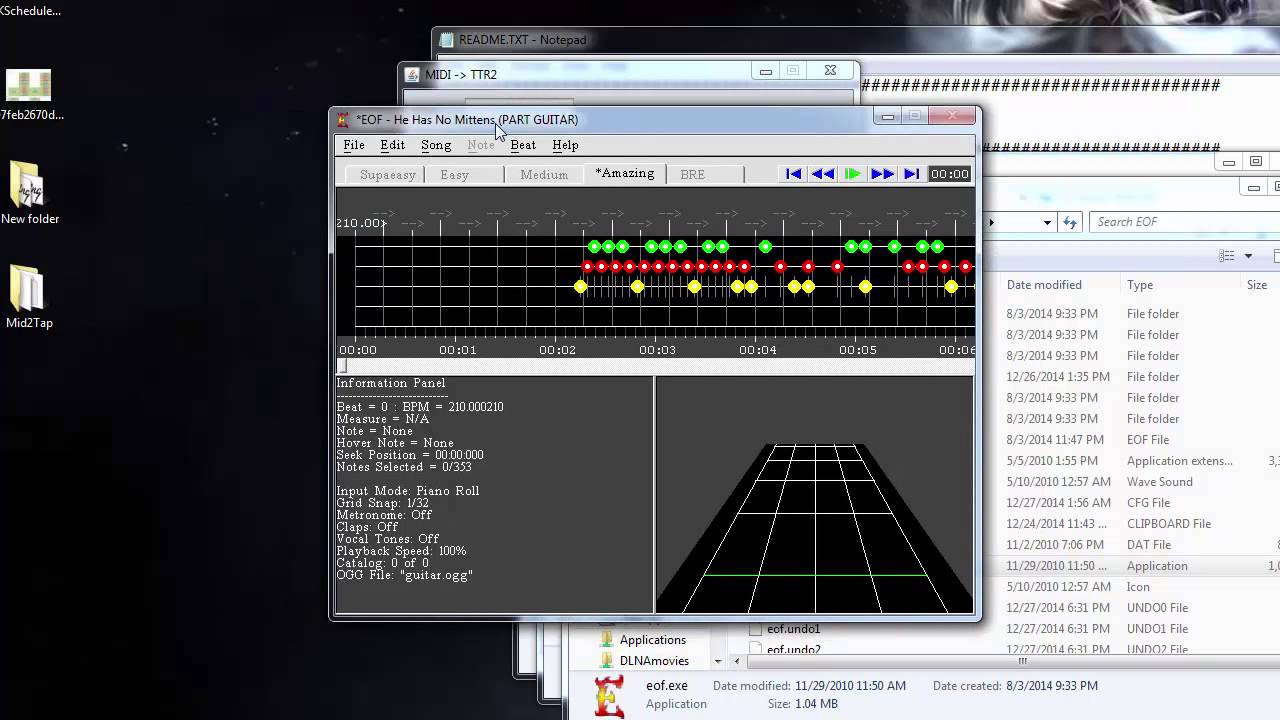
Task: Open the Song menu in EOF
Action: [x=436, y=145]
